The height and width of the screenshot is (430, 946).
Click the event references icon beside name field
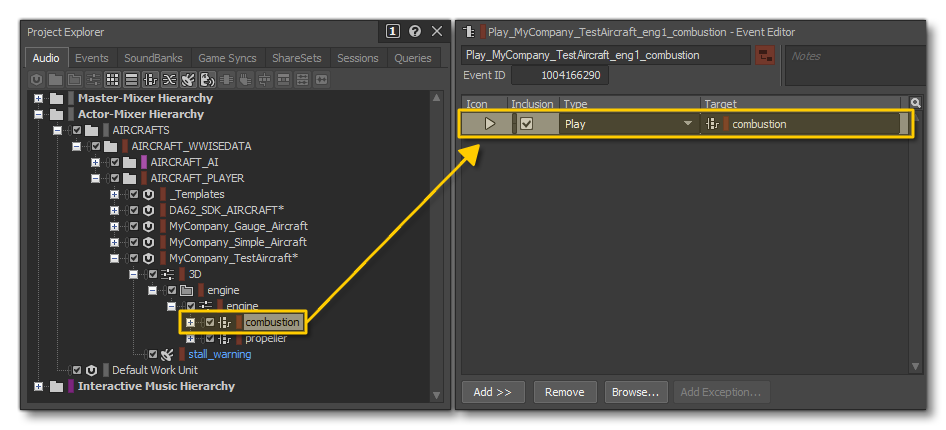tap(764, 55)
